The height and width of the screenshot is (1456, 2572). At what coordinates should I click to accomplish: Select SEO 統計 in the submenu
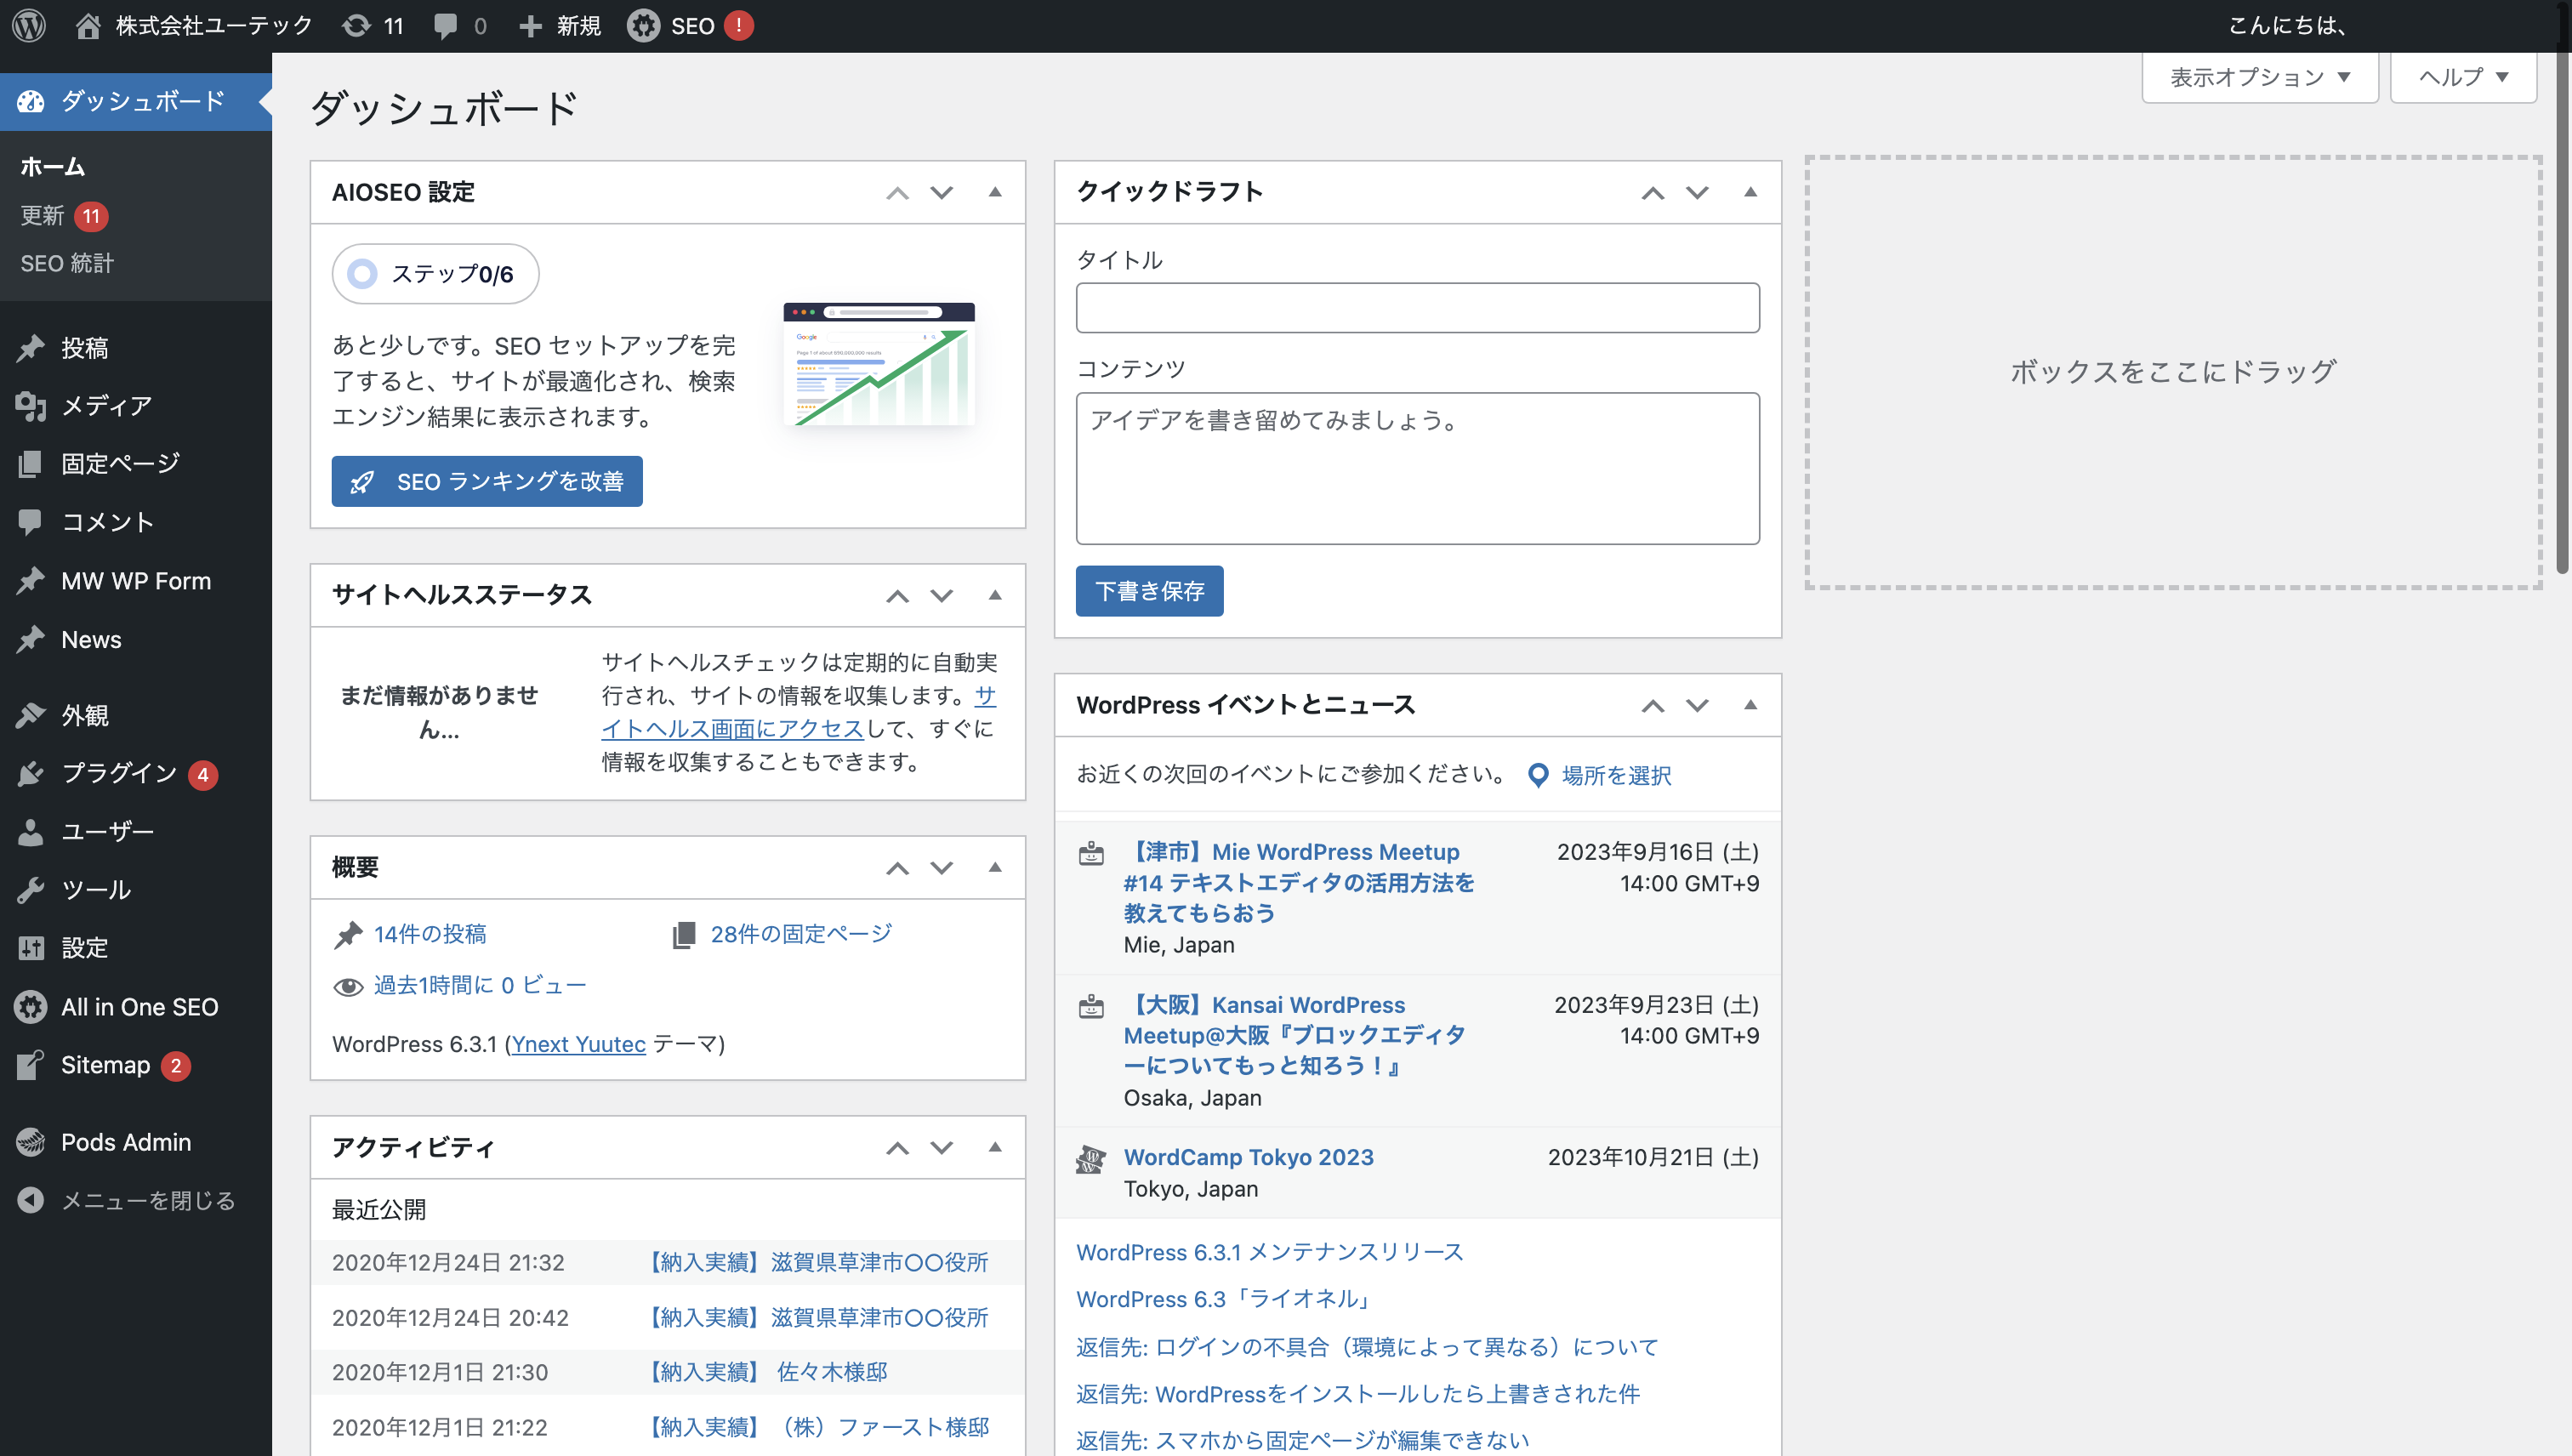[x=67, y=263]
